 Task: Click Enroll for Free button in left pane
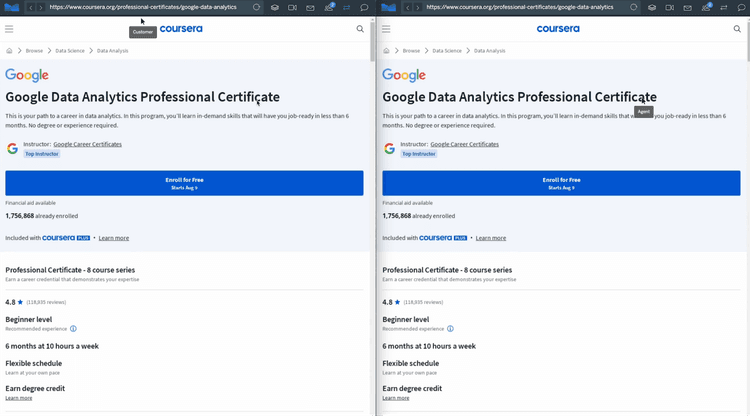click(x=184, y=183)
